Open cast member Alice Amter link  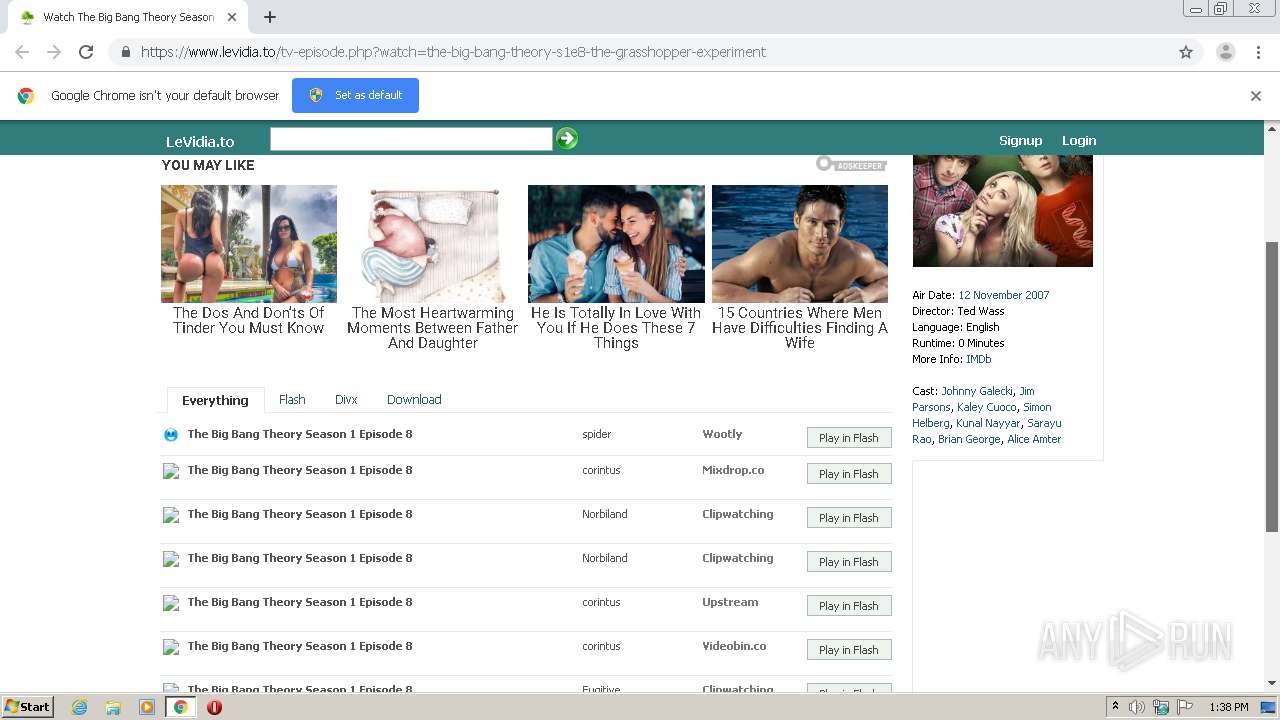[x=1034, y=439]
